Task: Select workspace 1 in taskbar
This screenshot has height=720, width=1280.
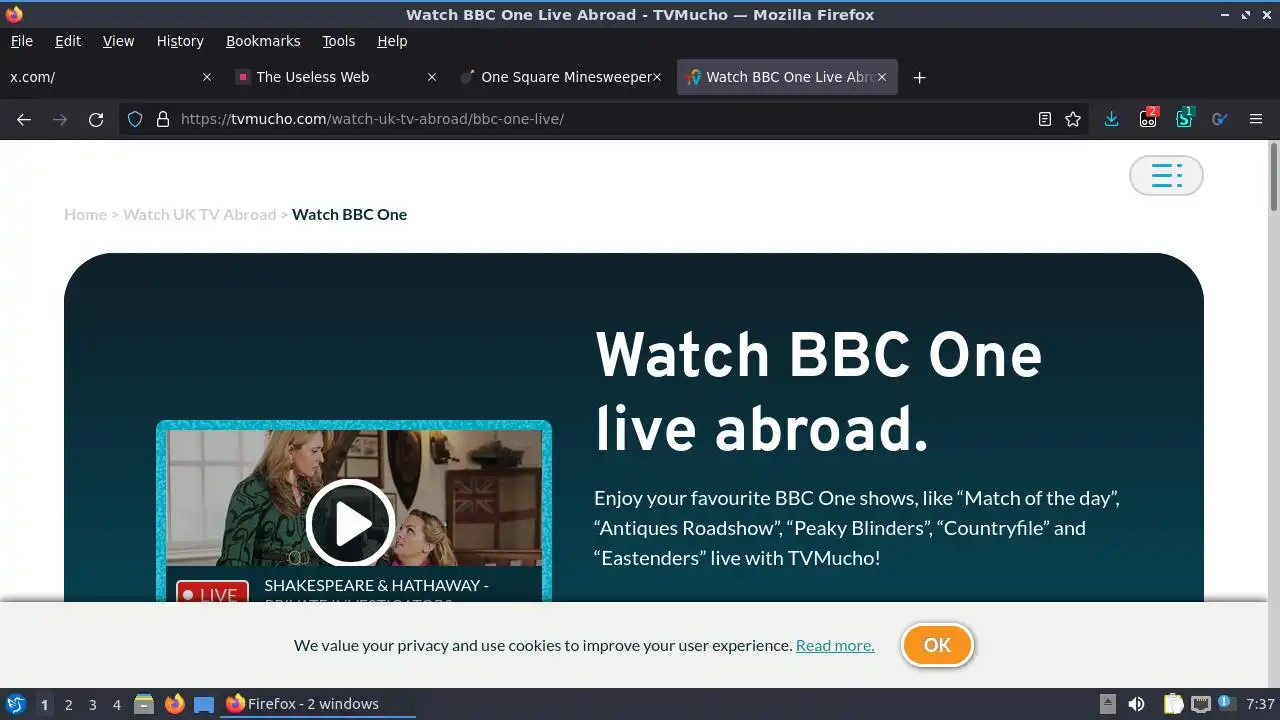Action: 44,704
